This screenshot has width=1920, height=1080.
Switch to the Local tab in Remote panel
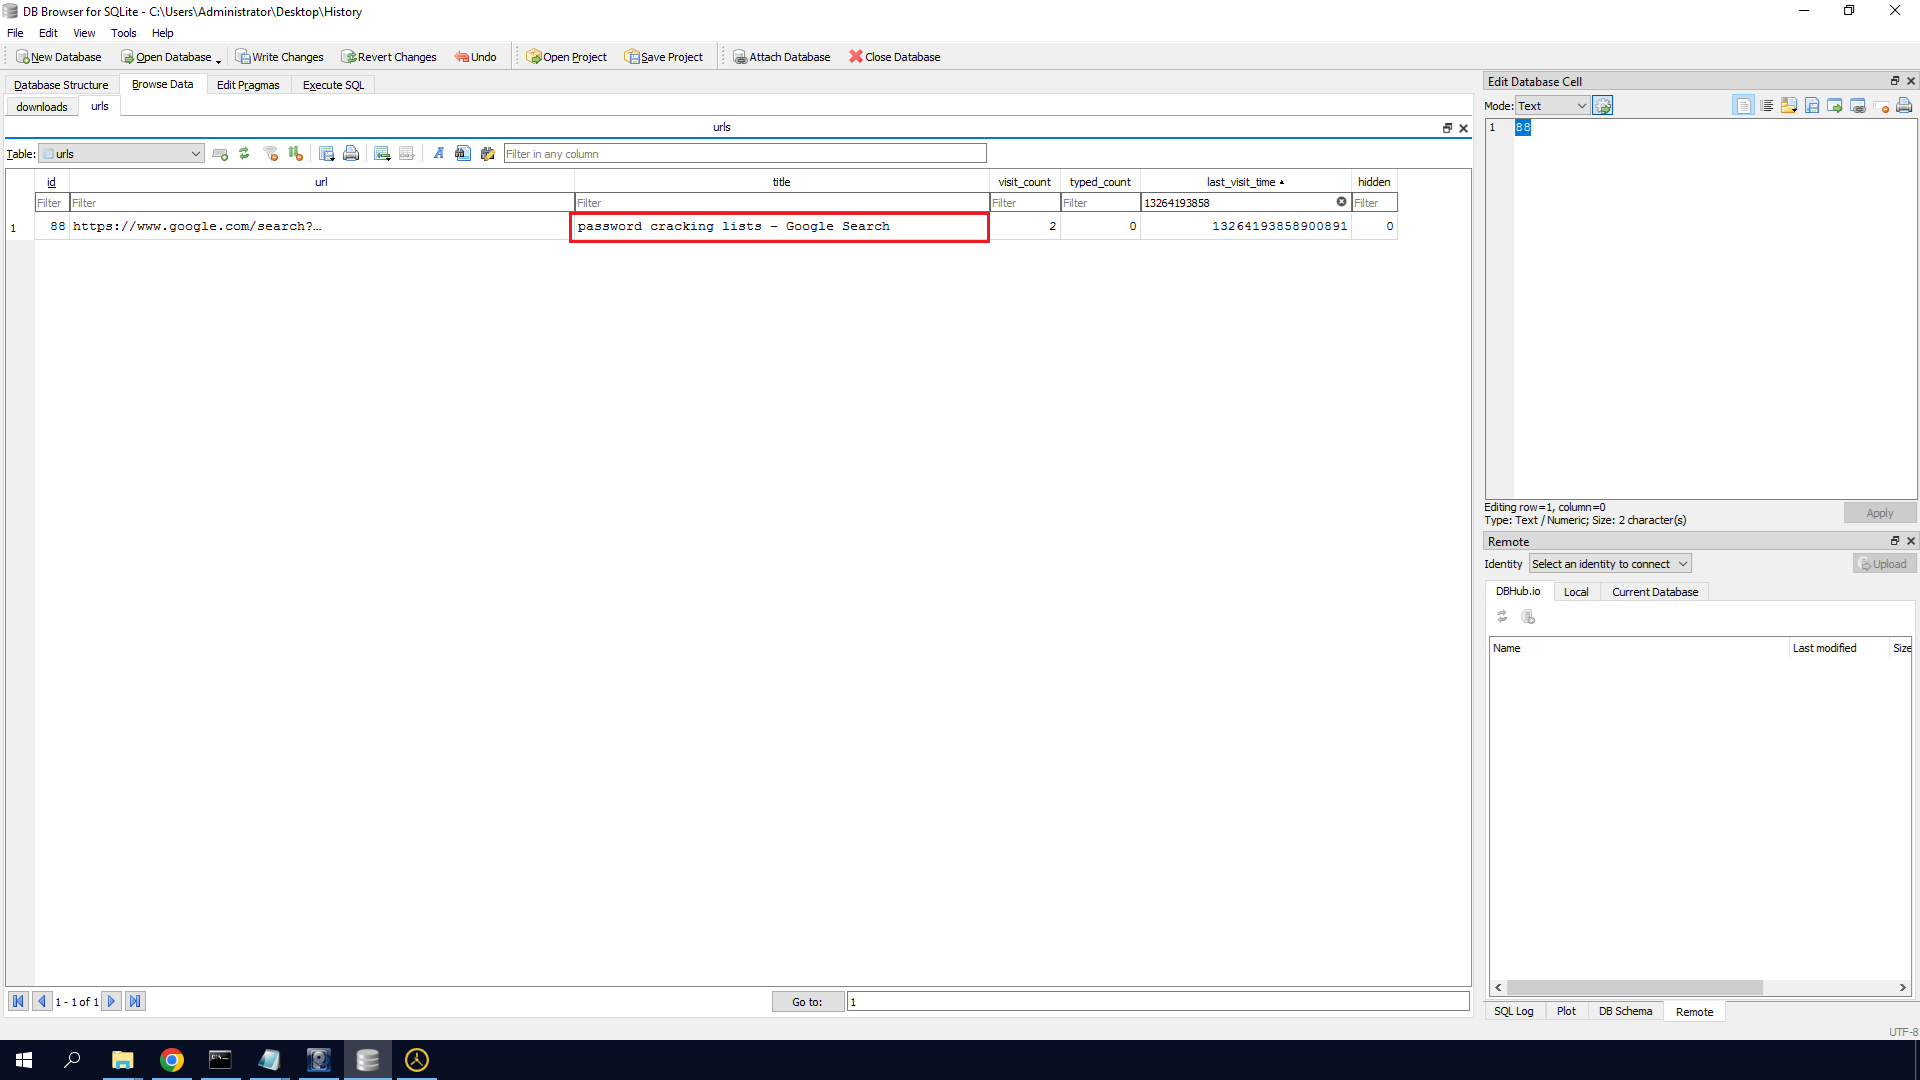[1576, 592]
